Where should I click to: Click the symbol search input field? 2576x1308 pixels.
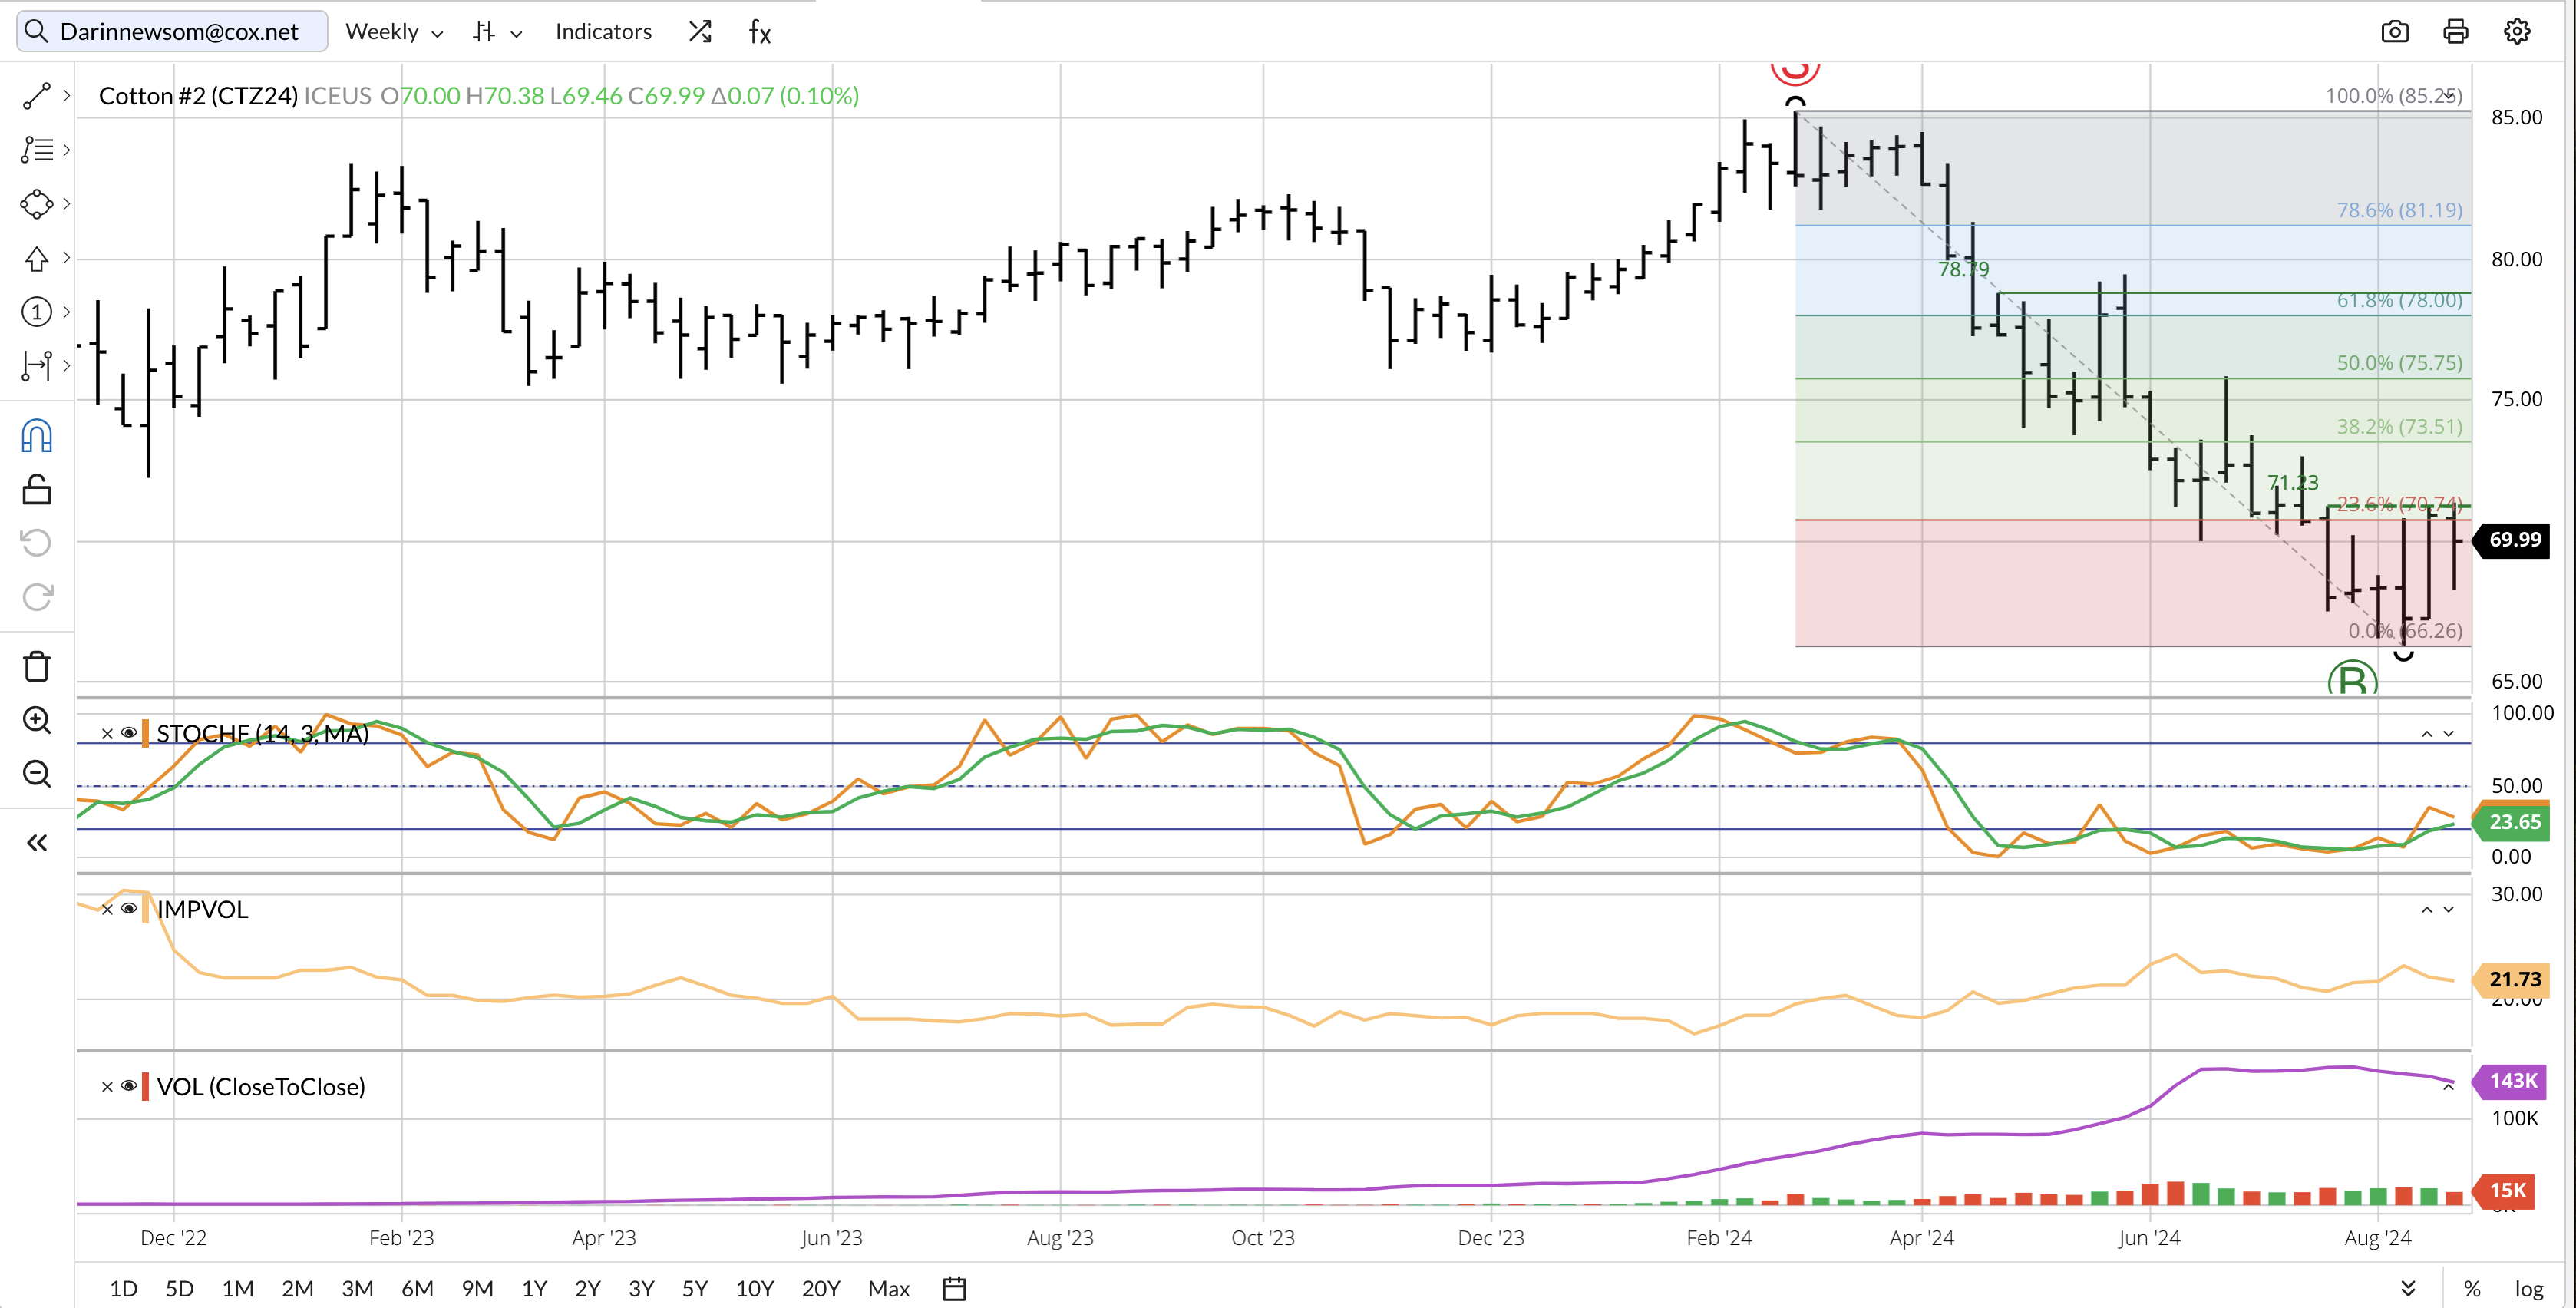tap(180, 32)
